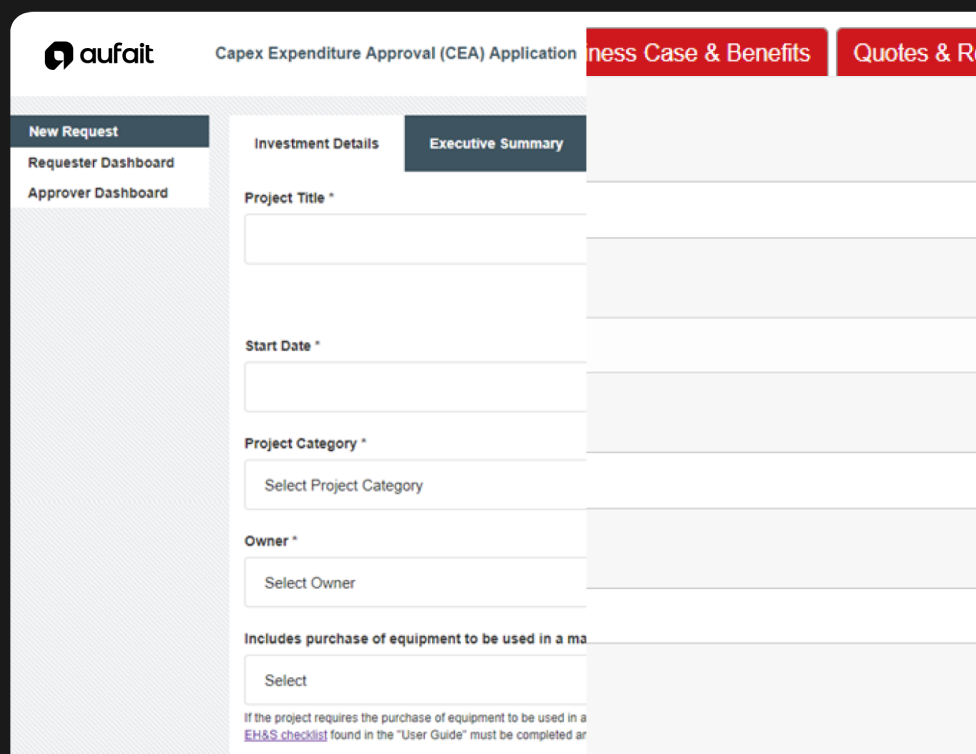Expand the equipment purchase Select dropdown

pyautogui.click(x=414, y=680)
